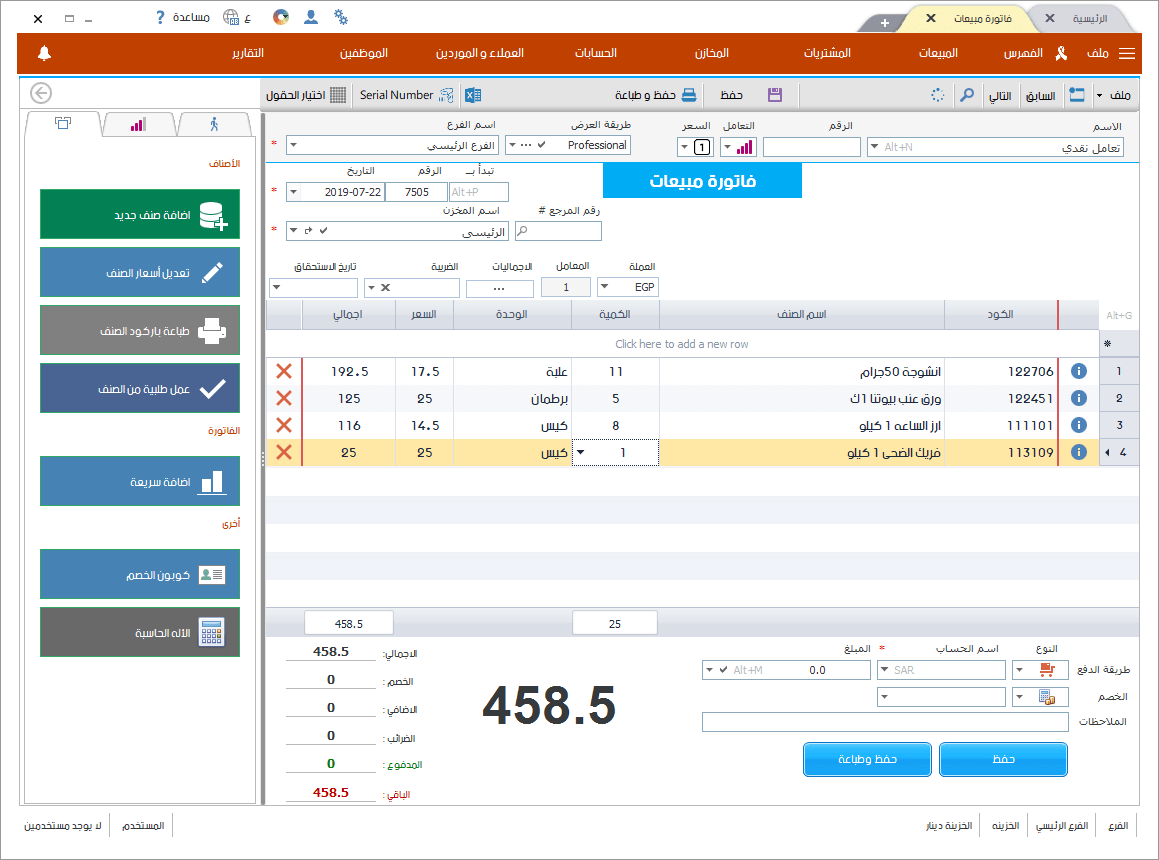Screen dimensions: 1159x860
Task: Open the quantity dropdown arrow in selected row
Action: 581,452
